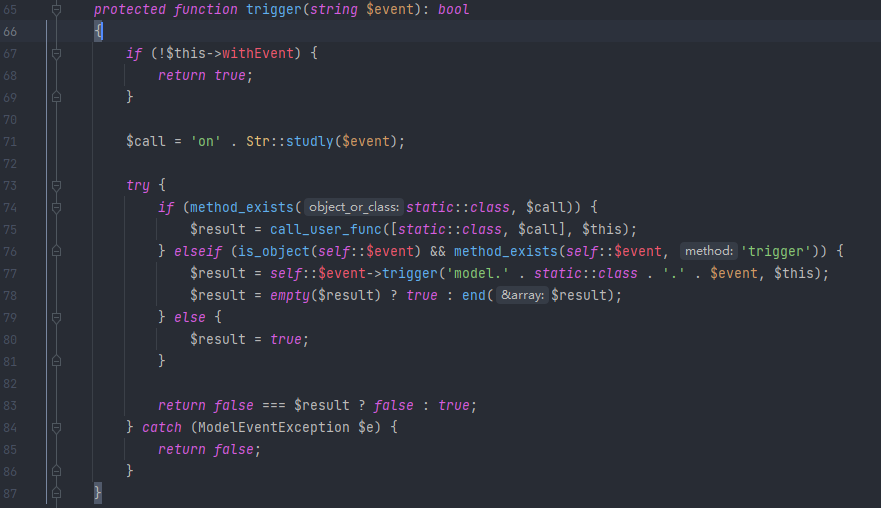The height and width of the screenshot is (508, 881).
Task: Collapse the try block at line 73
Action: click(x=57, y=186)
